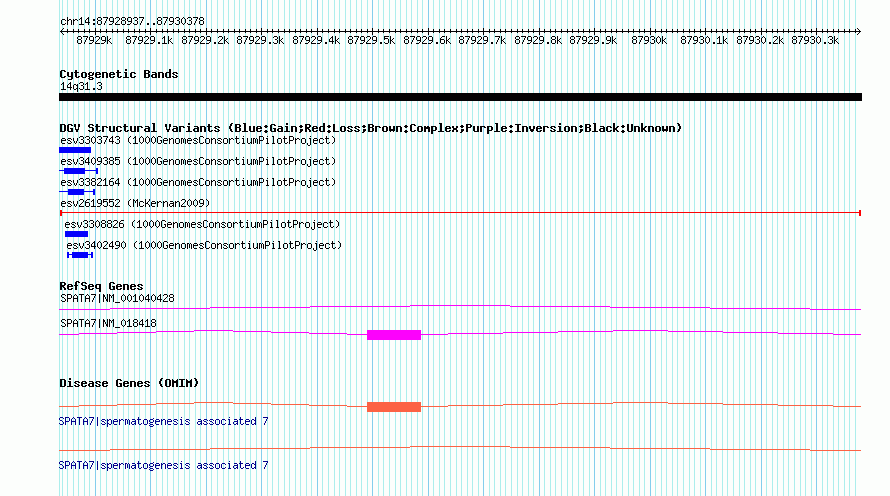Click the blue esv3409385 gain glyph
Viewport: 890px width, 496px height.
click(x=79, y=171)
